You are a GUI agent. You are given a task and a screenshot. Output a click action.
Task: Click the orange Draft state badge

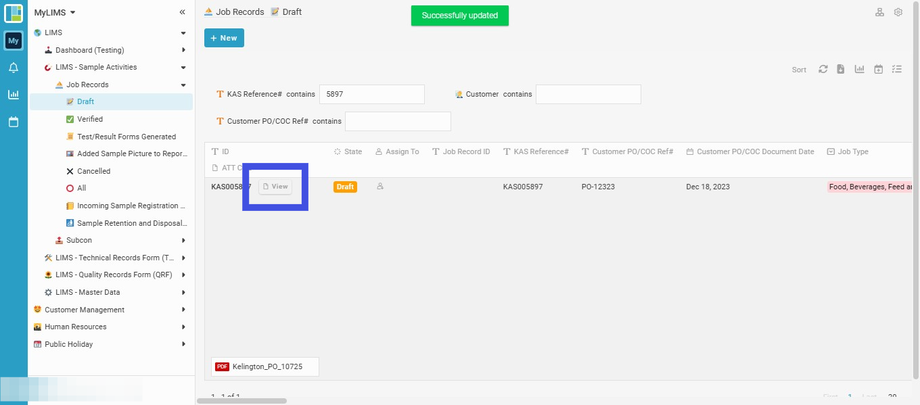pos(345,187)
